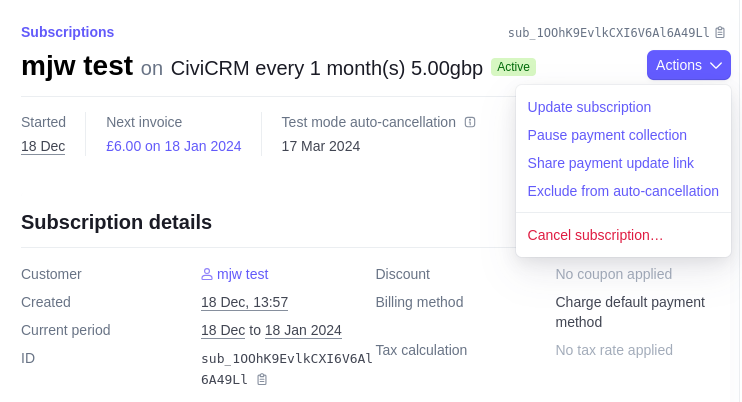Click the mjw test page heading
The image size is (742, 402).
(x=77, y=66)
